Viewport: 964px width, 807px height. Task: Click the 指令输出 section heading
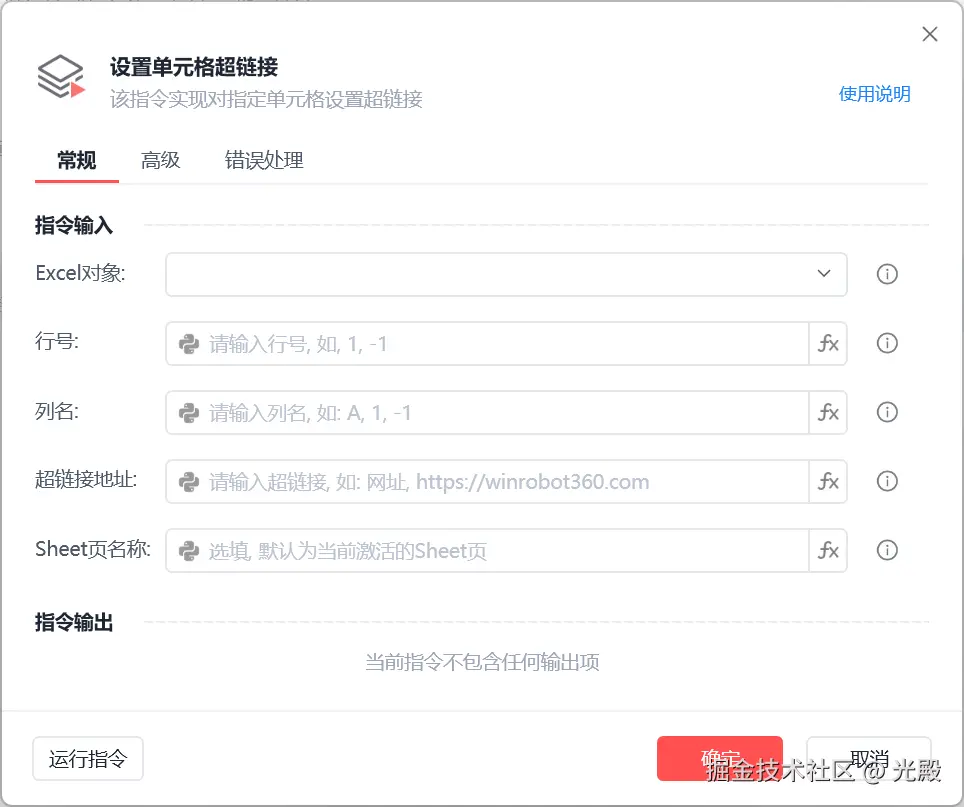tap(74, 622)
